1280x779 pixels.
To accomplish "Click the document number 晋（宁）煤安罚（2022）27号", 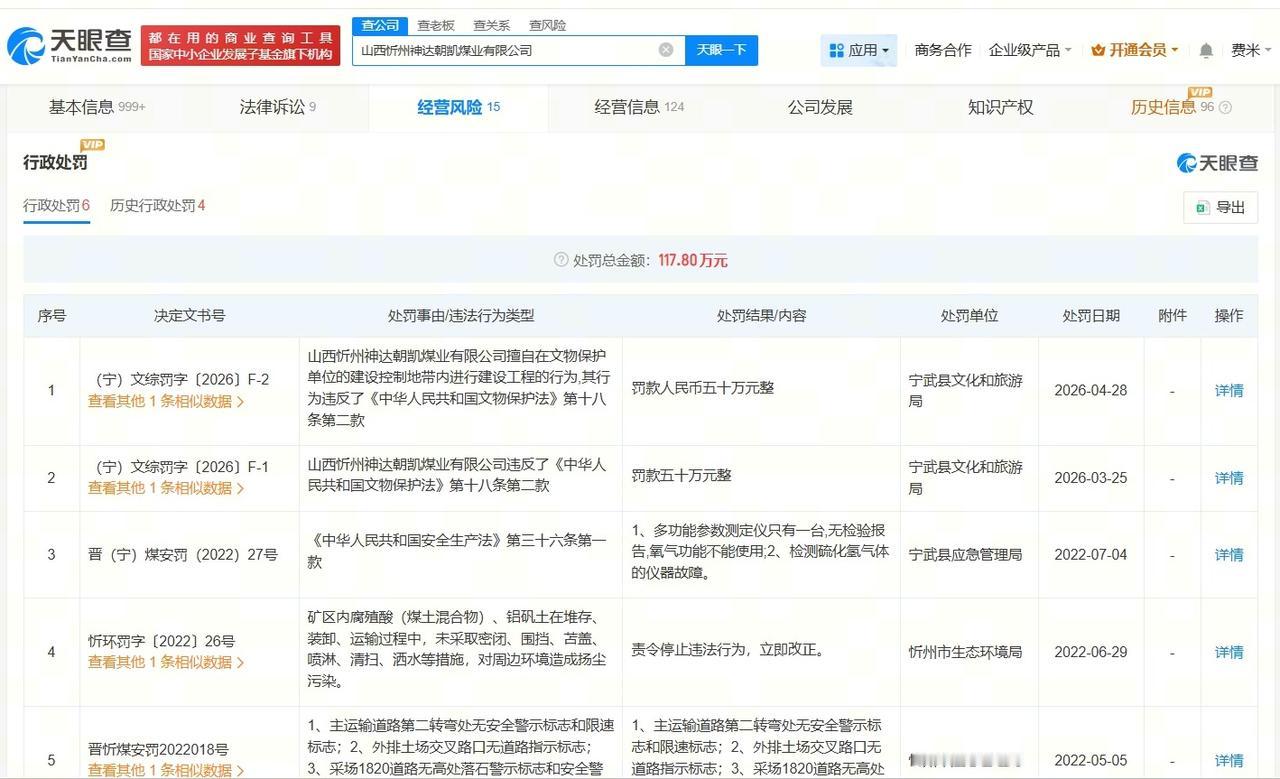I will (x=183, y=555).
